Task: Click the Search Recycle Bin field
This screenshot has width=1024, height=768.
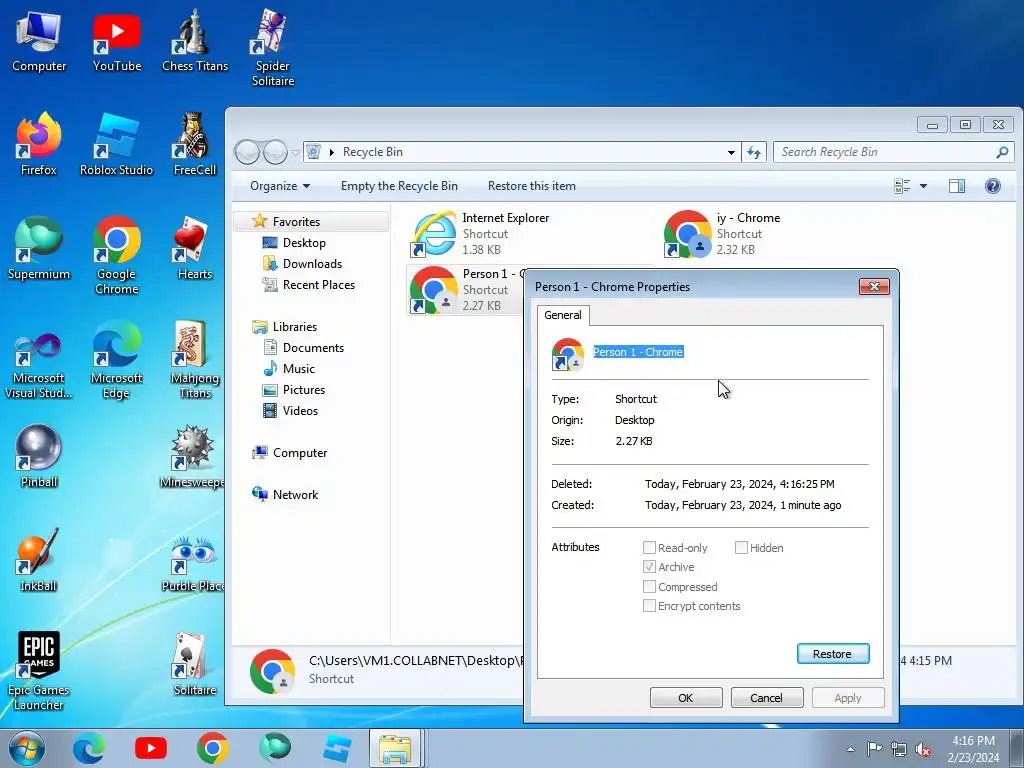Action: tap(893, 152)
